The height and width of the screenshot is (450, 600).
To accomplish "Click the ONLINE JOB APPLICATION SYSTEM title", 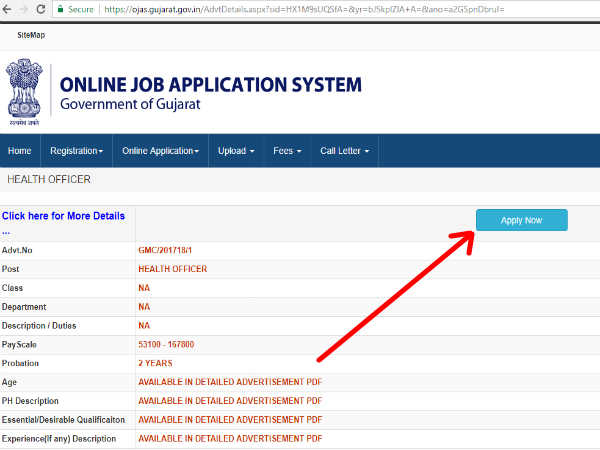I will (210, 85).
